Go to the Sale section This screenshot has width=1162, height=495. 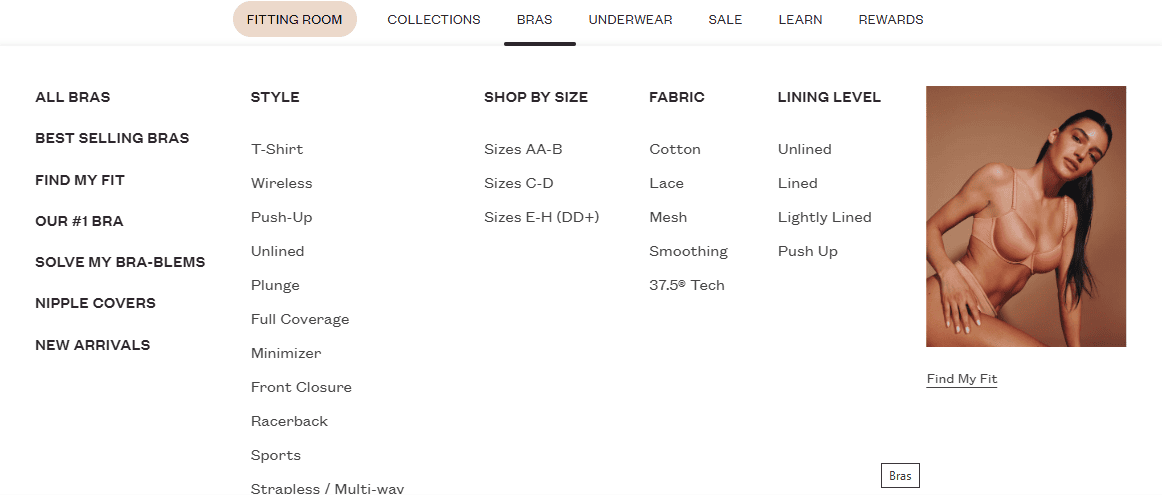click(x=725, y=20)
